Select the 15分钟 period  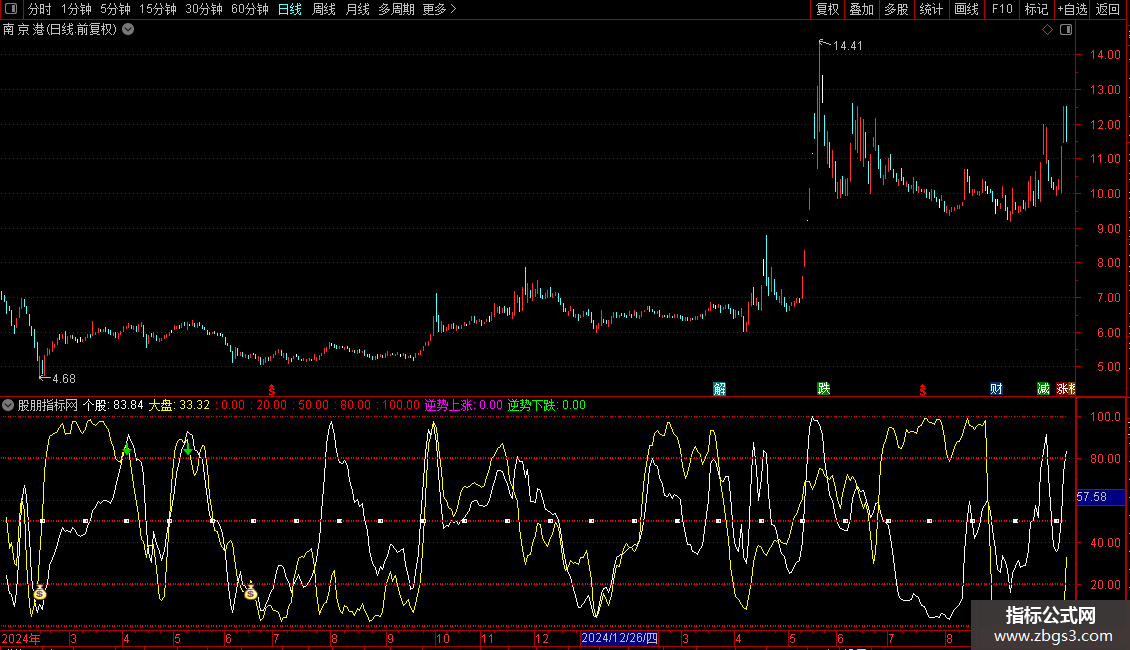tap(158, 9)
